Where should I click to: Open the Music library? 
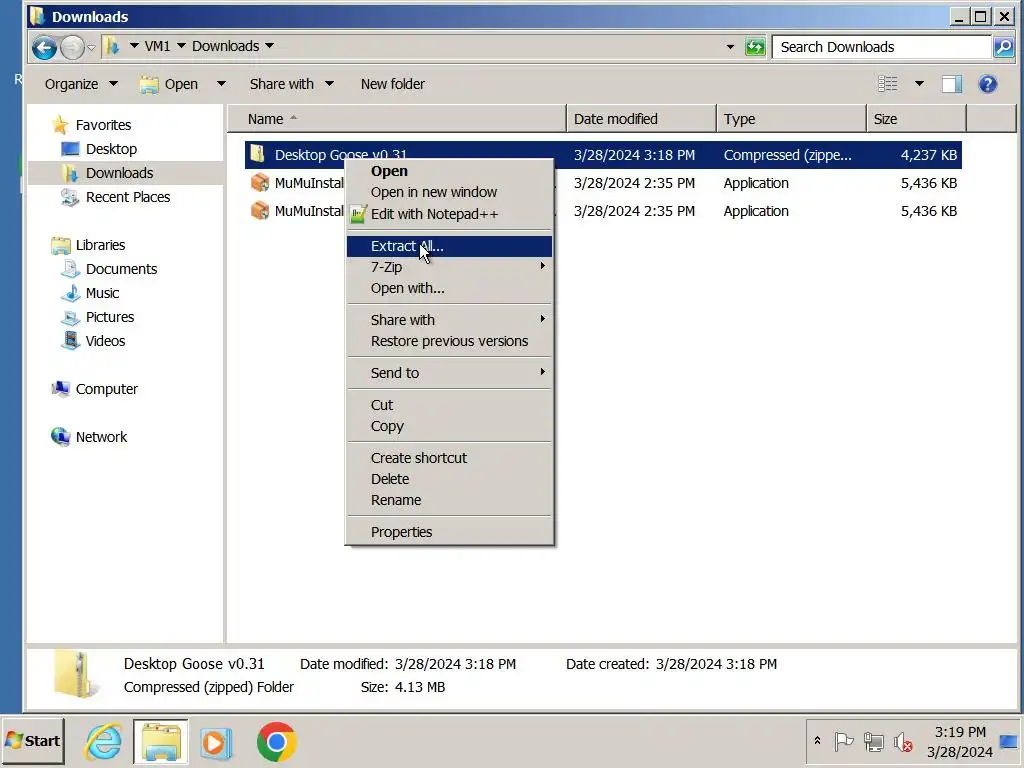(102, 293)
